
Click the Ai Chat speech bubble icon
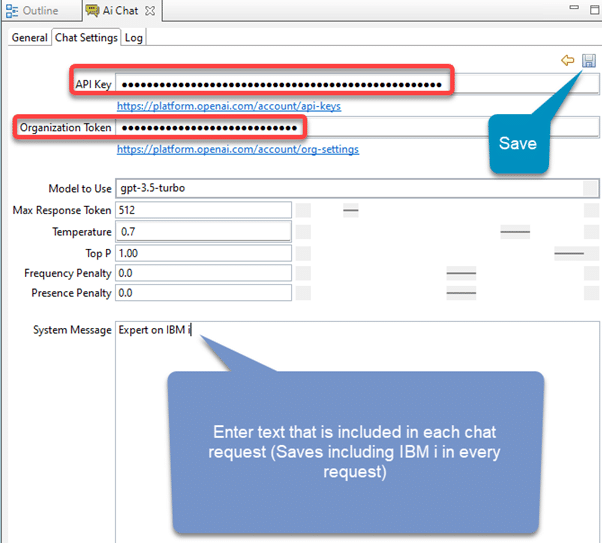[92, 11]
